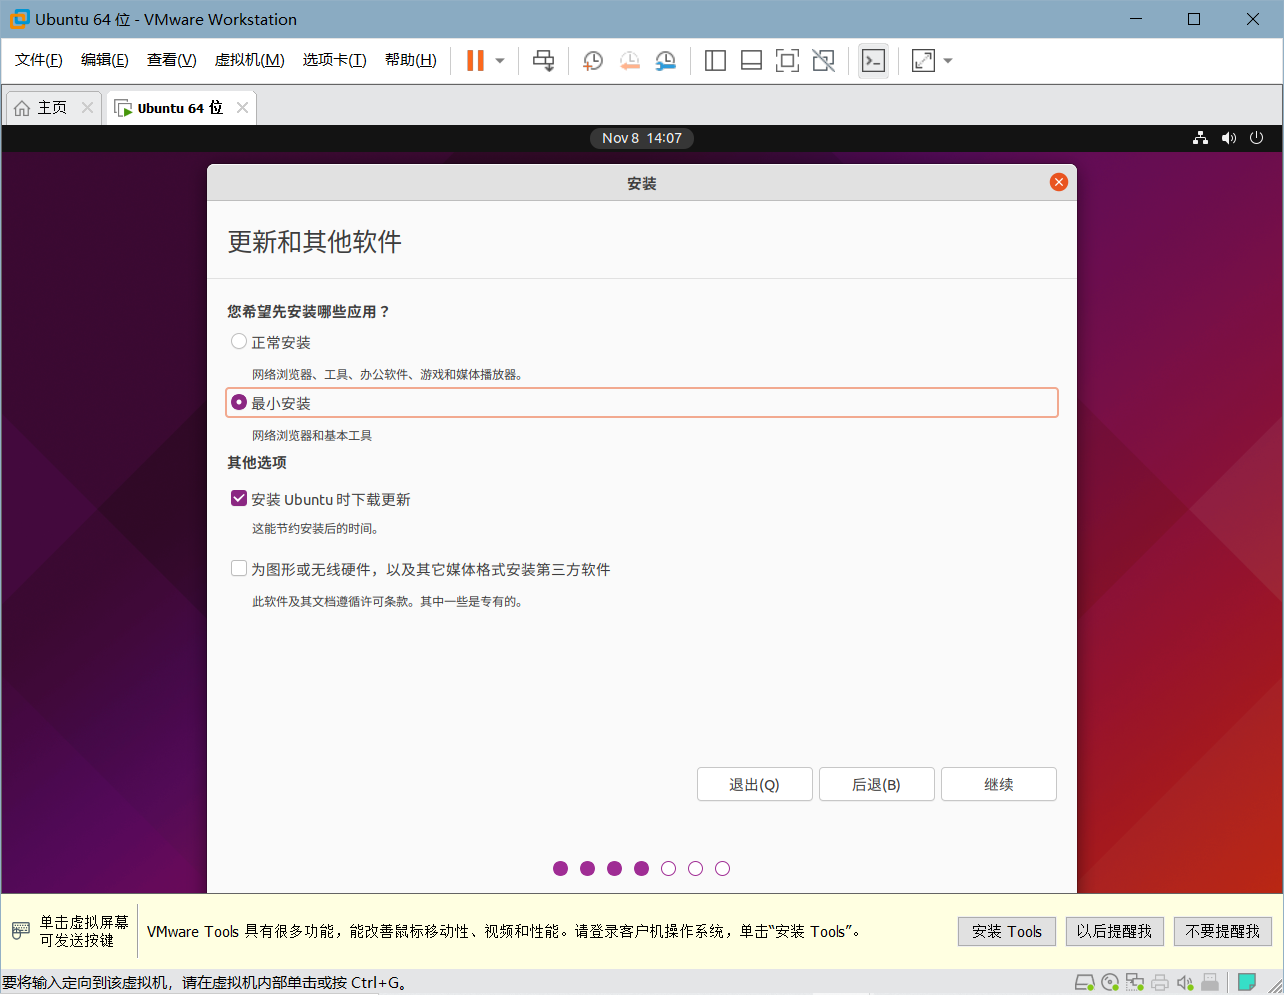Screen dimensions: 1284x995
Task: Select the 正常安装 radio button
Action: [239, 342]
